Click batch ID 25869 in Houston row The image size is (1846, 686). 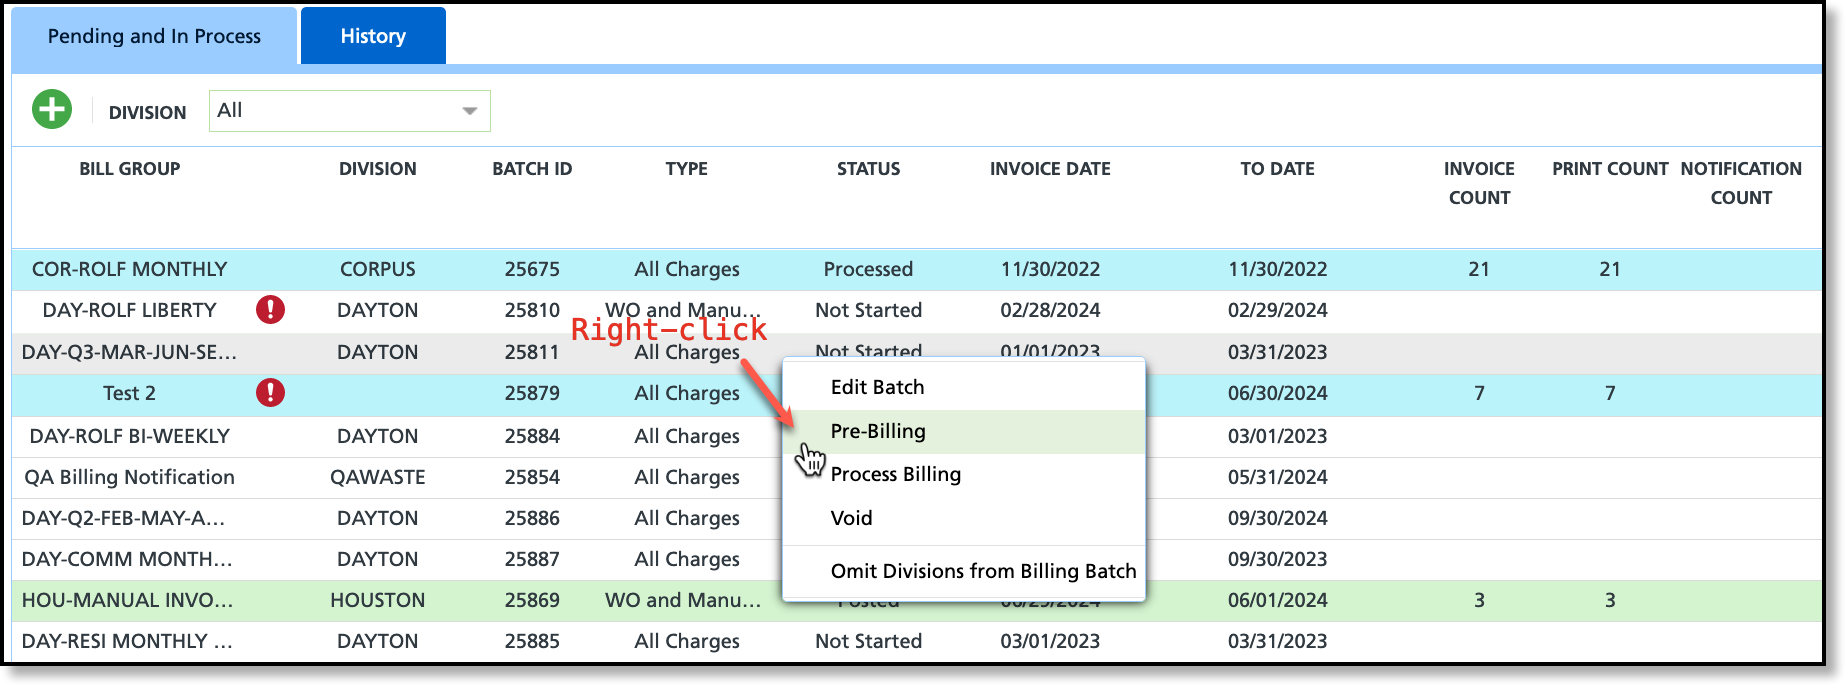pyautogui.click(x=532, y=600)
